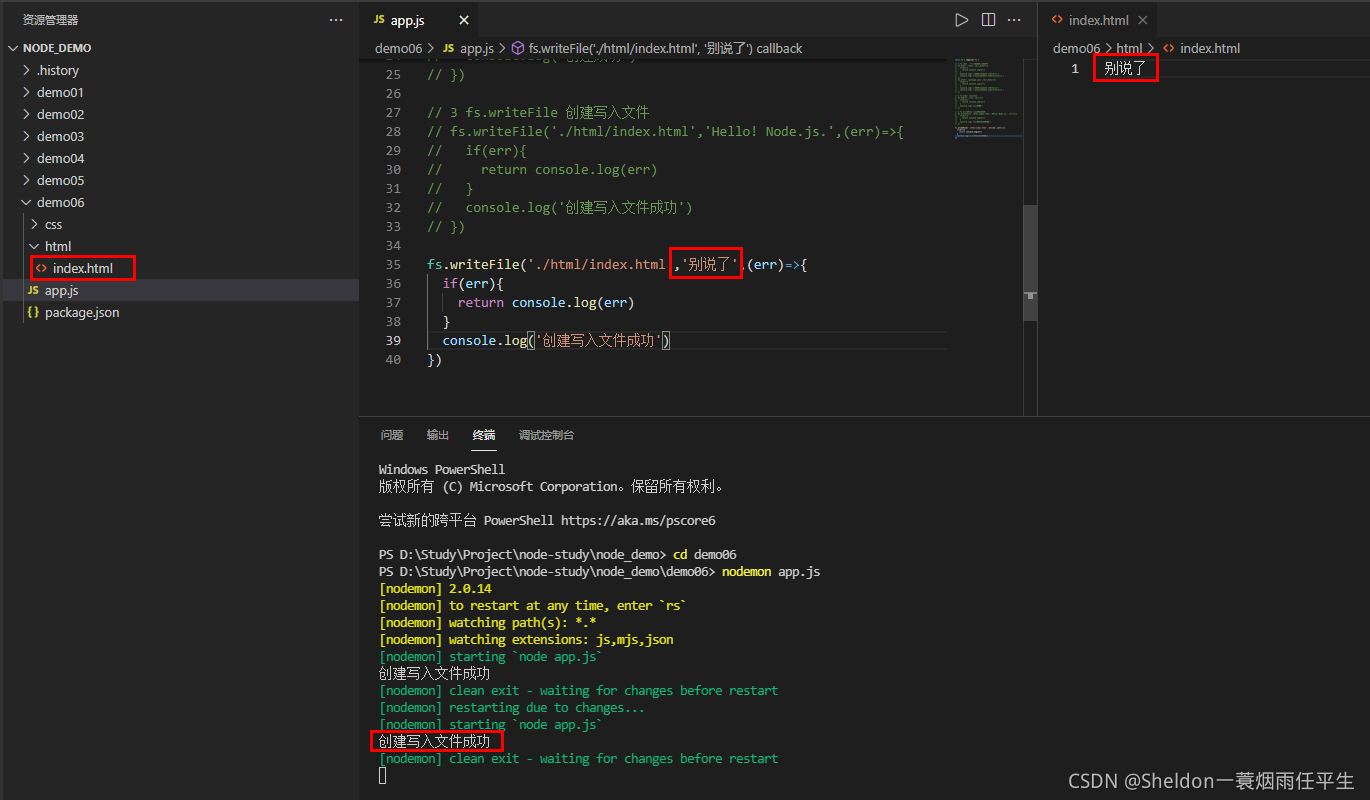Open editor more actions ellipsis menu
The width and height of the screenshot is (1370, 800).
1015,20
